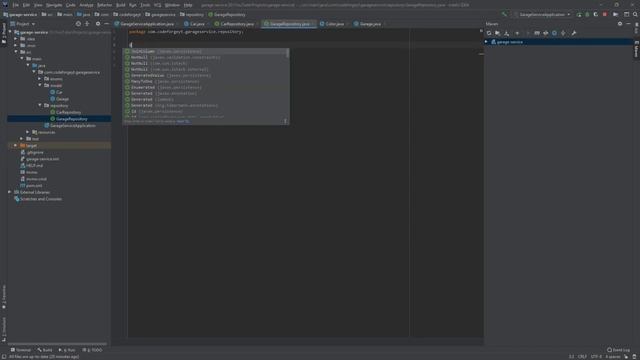This screenshot has width=640, height=360.
Task: Open Run tool window button
Action: 67,350
